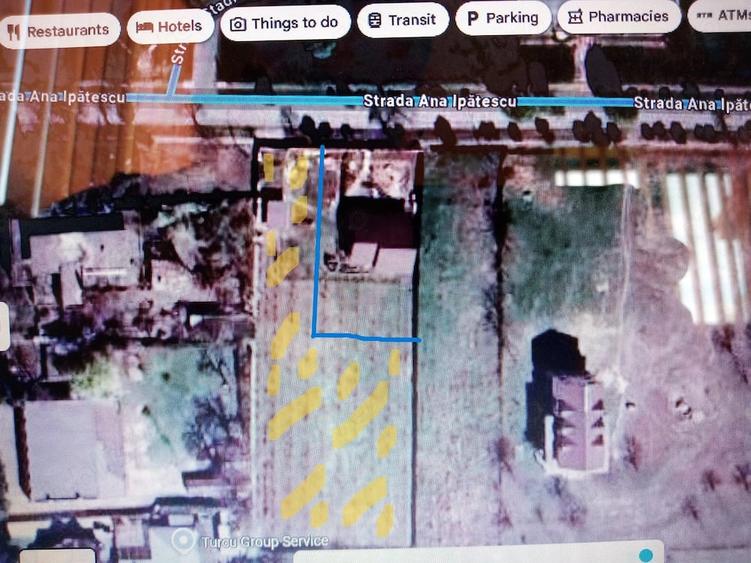Screen dimensions: 751x563
Task: Select the Hotels category chip
Action: (x=170, y=26)
